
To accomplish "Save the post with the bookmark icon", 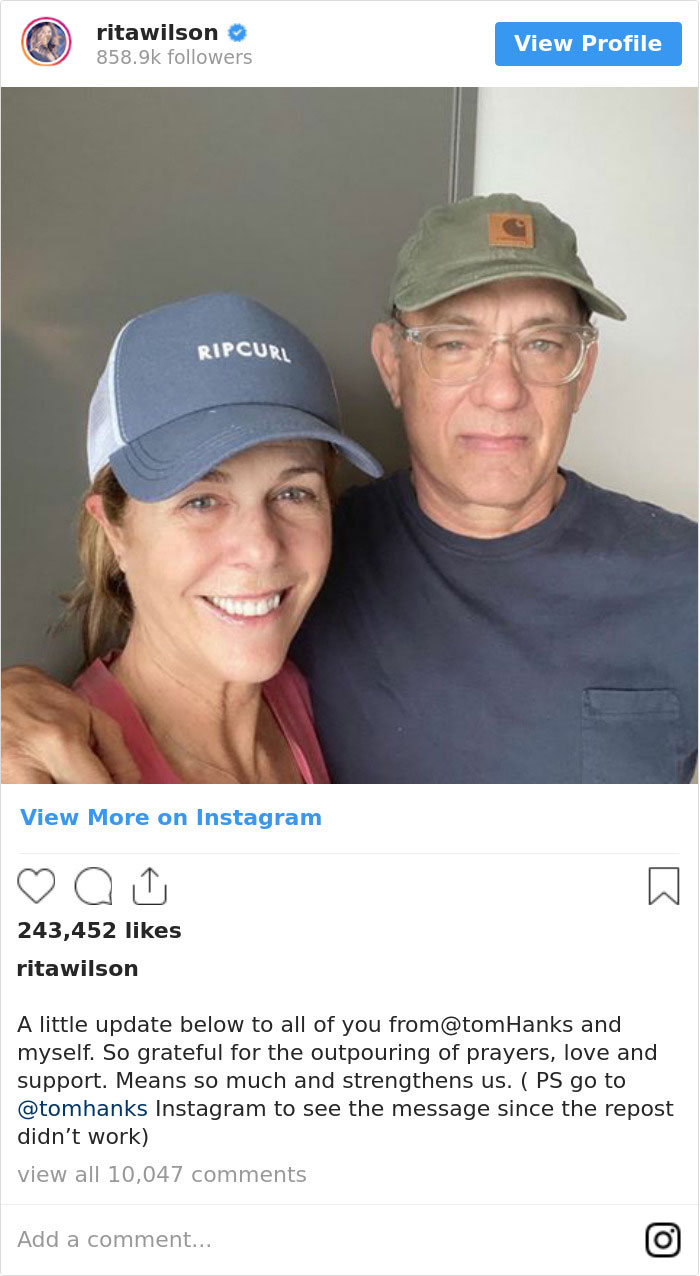I will tap(662, 886).
